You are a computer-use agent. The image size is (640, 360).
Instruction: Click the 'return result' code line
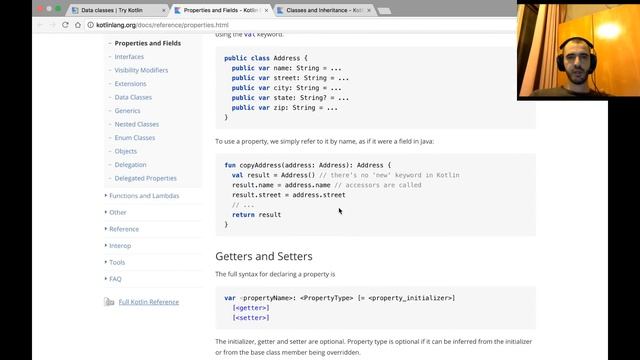(x=256, y=215)
